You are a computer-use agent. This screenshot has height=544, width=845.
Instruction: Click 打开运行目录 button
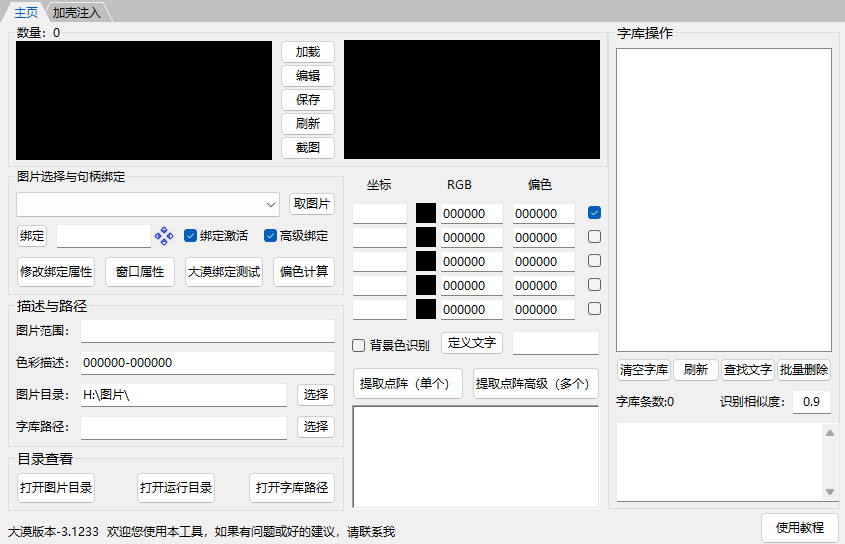176,488
